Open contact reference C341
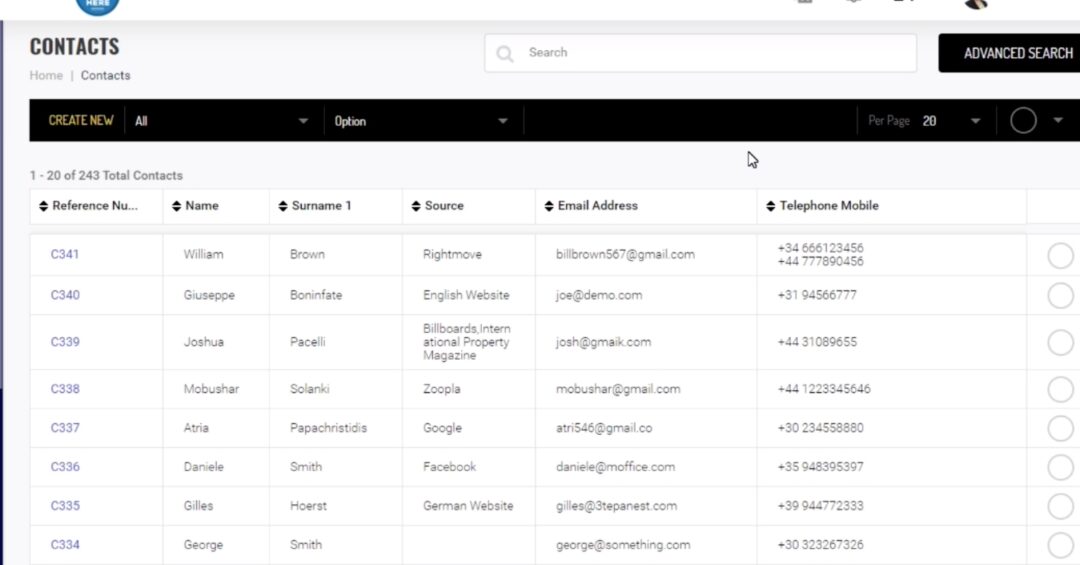1080x565 pixels. pyautogui.click(x=65, y=254)
